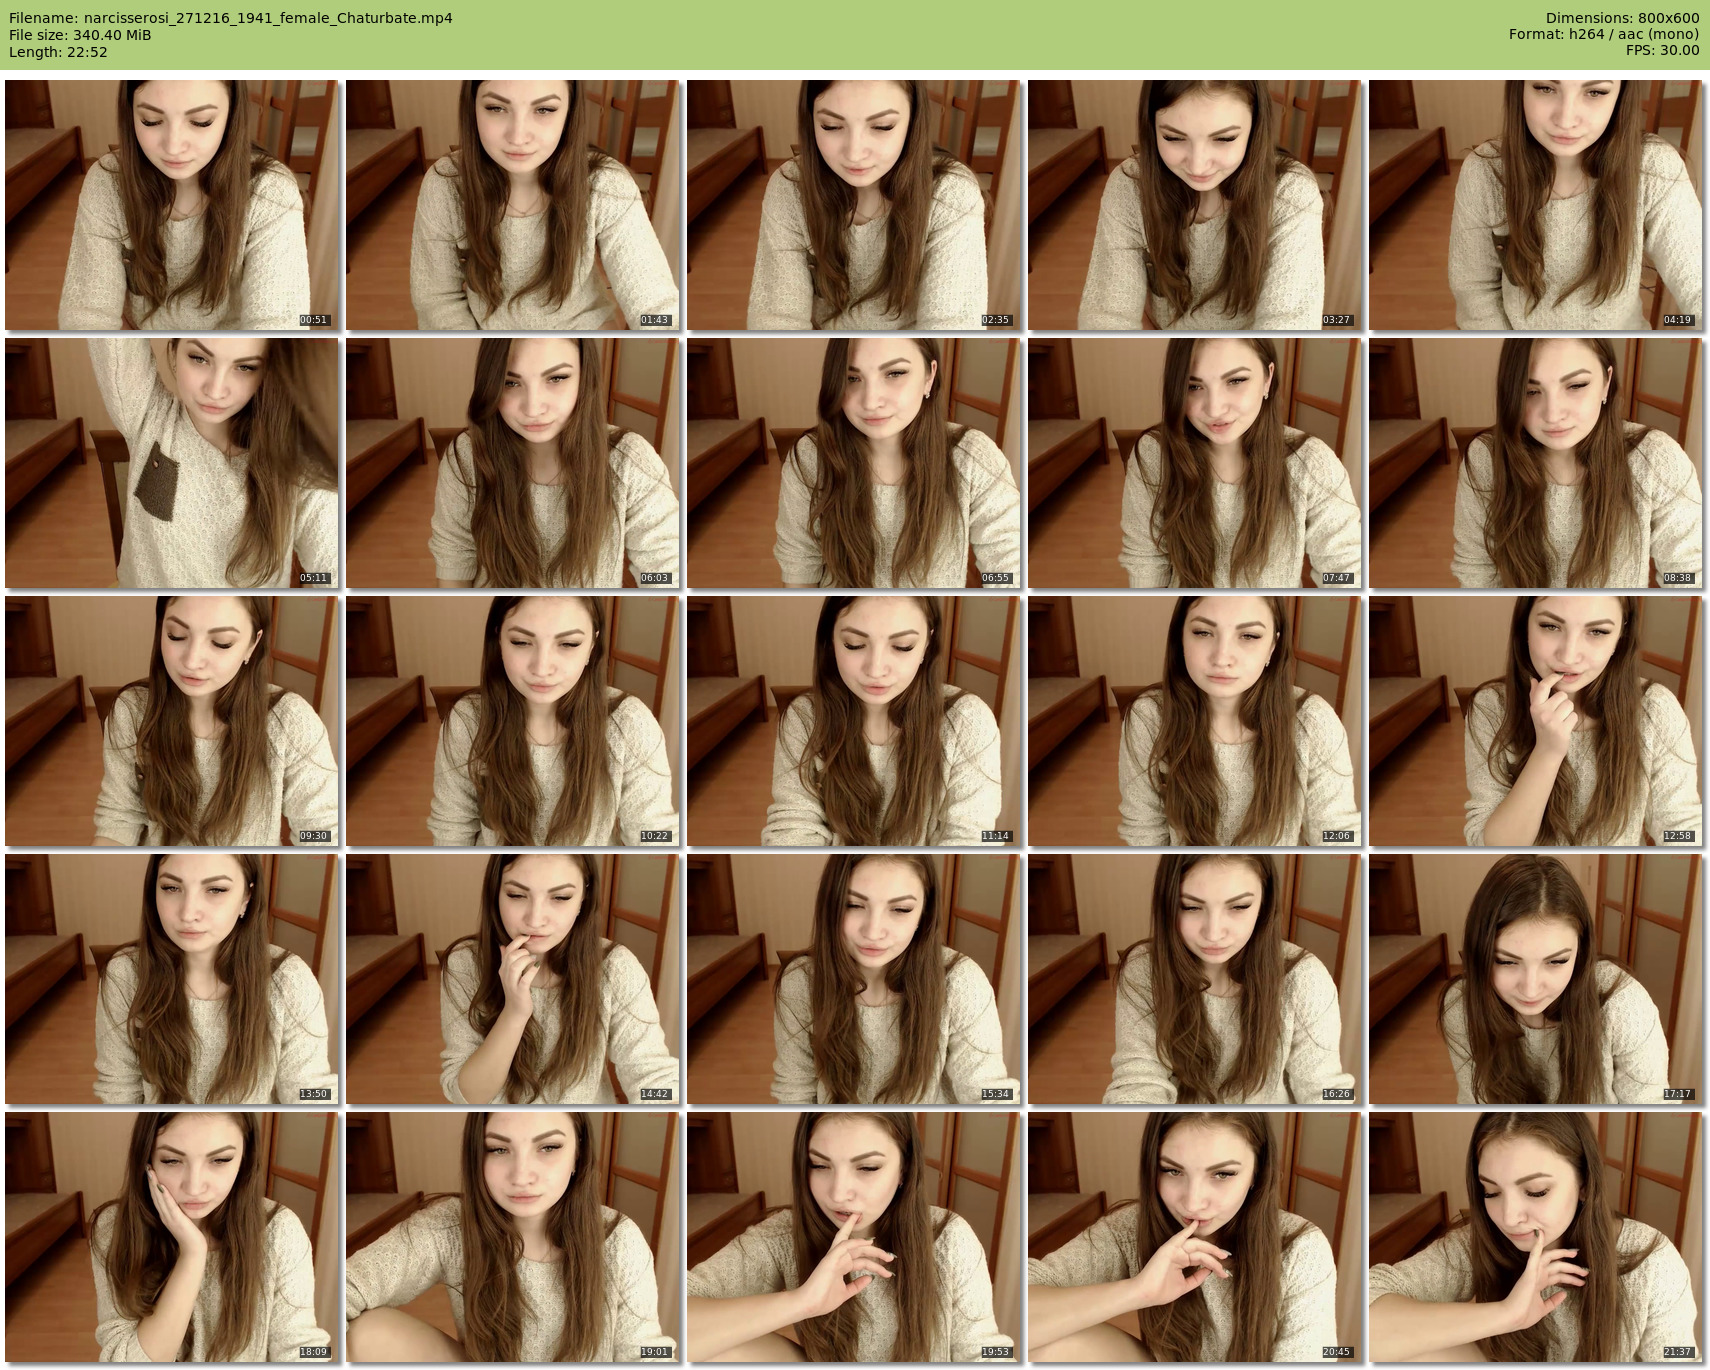Pick the frame stamped 06:55
1710x1370 pixels.
(x=854, y=463)
